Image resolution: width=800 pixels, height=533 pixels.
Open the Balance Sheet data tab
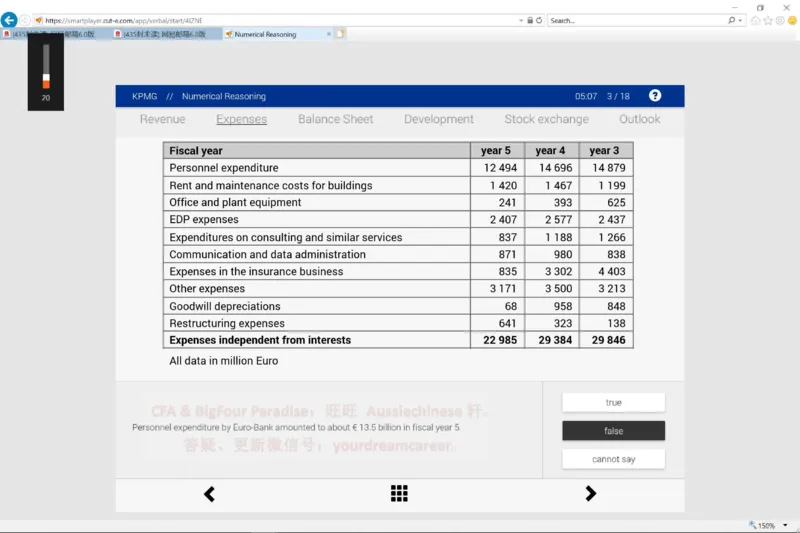click(x=335, y=119)
